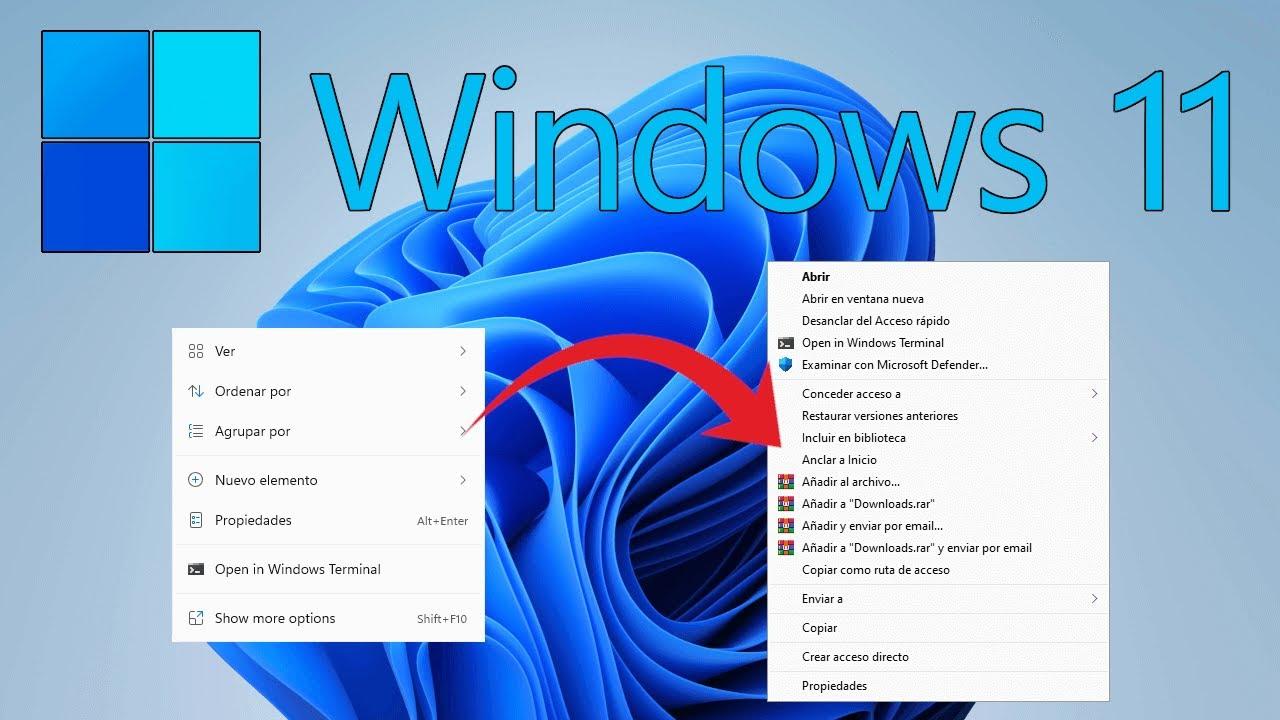Choose Anclar a Inicio

839,459
